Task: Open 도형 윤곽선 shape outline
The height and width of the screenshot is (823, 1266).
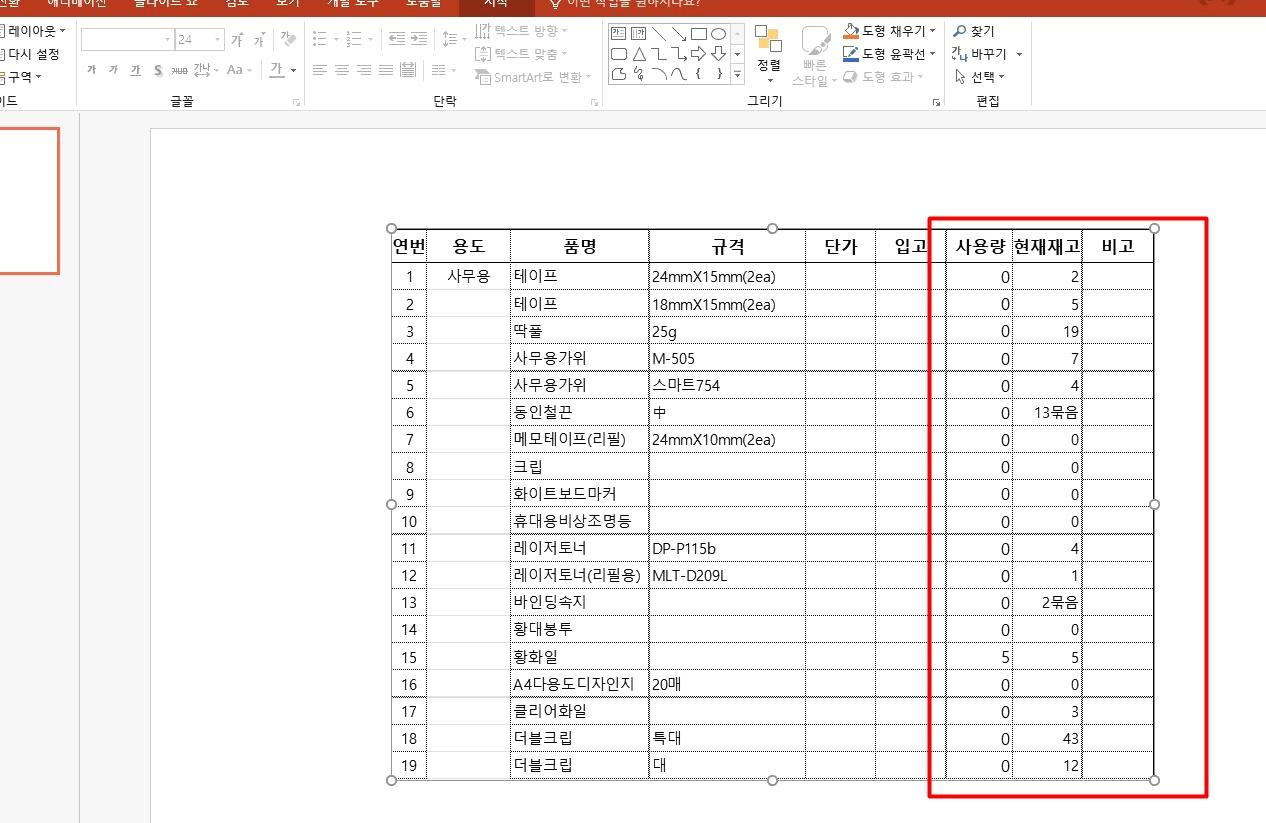Action: pos(890,54)
